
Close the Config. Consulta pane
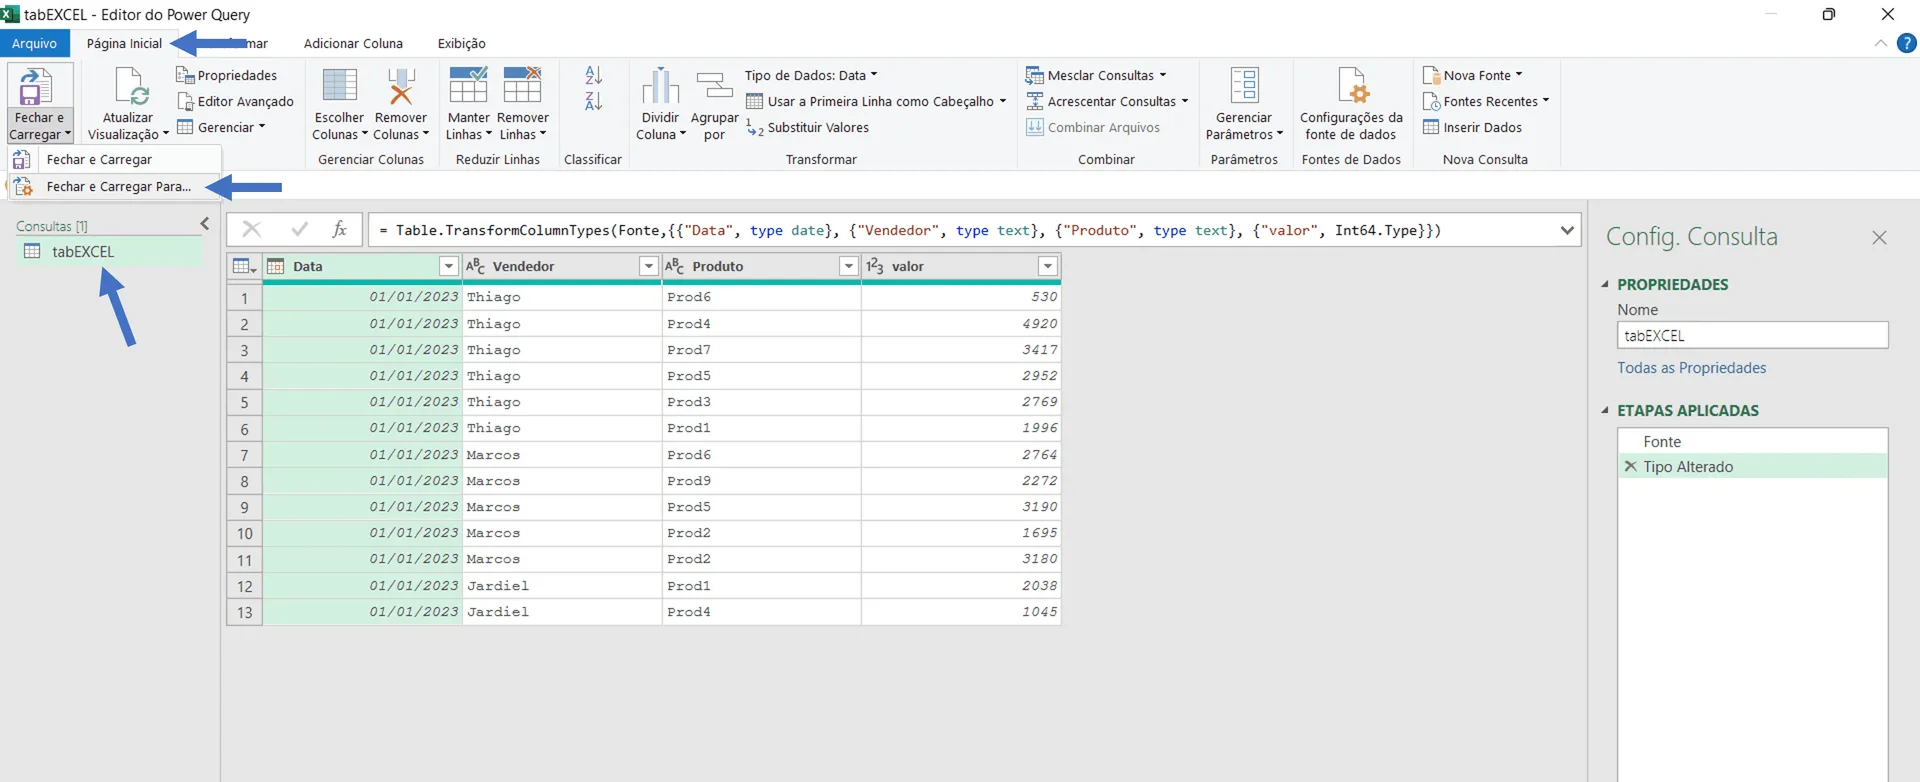pyautogui.click(x=1879, y=237)
